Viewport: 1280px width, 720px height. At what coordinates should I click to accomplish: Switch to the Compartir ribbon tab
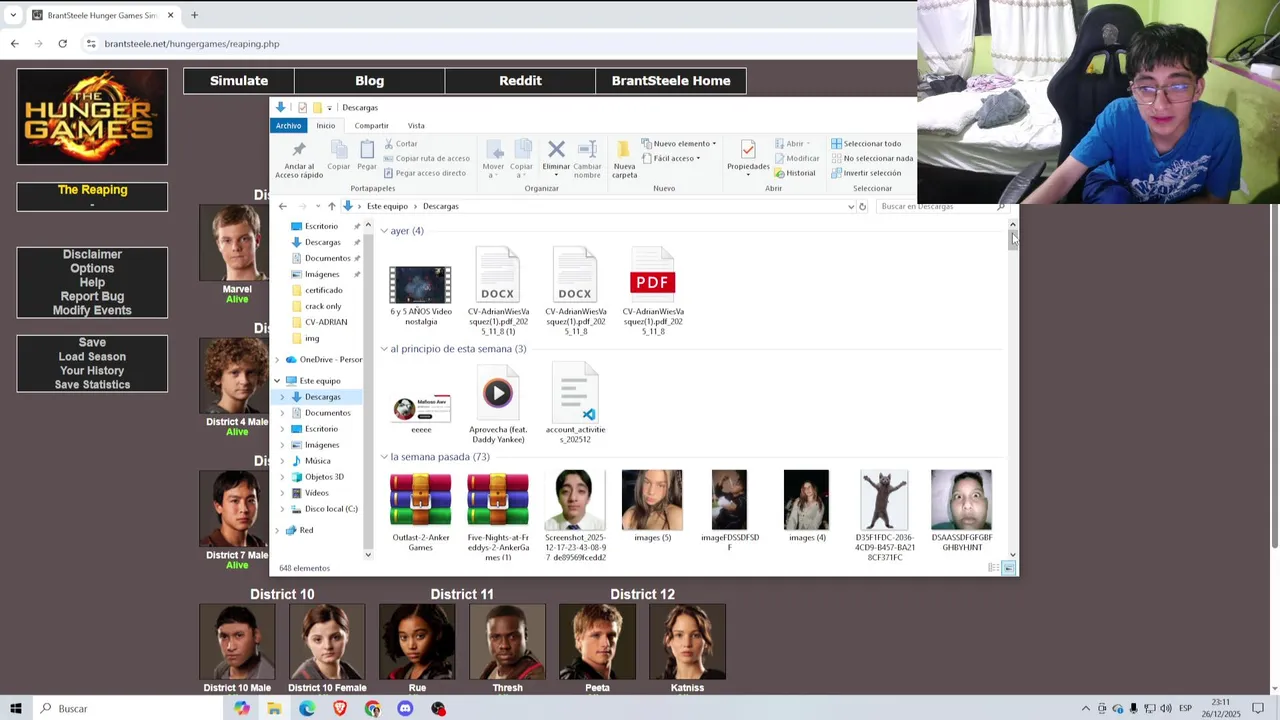(x=371, y=125)
